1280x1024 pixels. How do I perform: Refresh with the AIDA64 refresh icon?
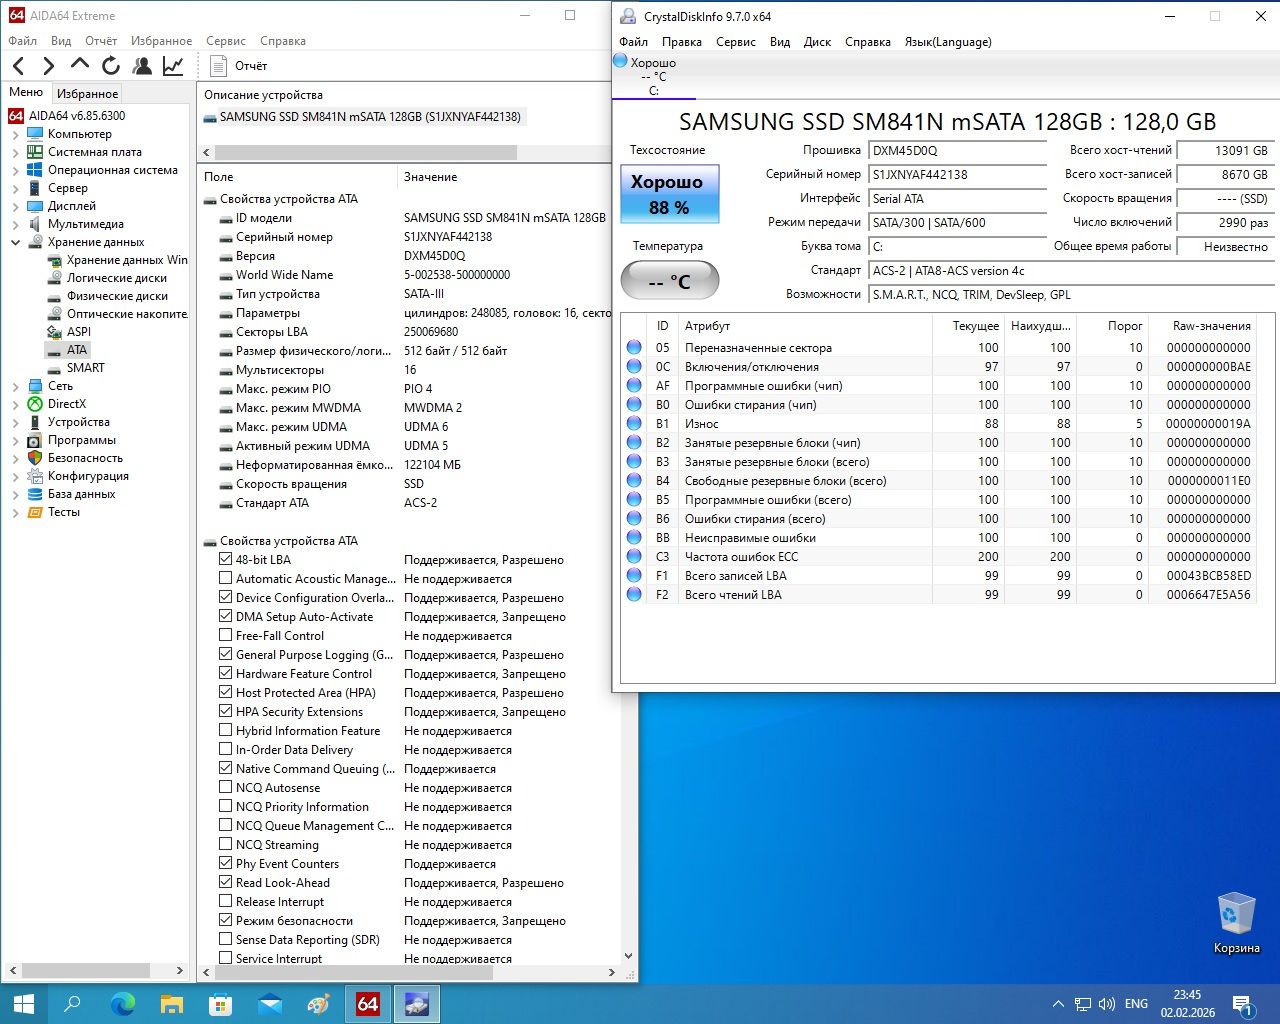click(111, 66)
